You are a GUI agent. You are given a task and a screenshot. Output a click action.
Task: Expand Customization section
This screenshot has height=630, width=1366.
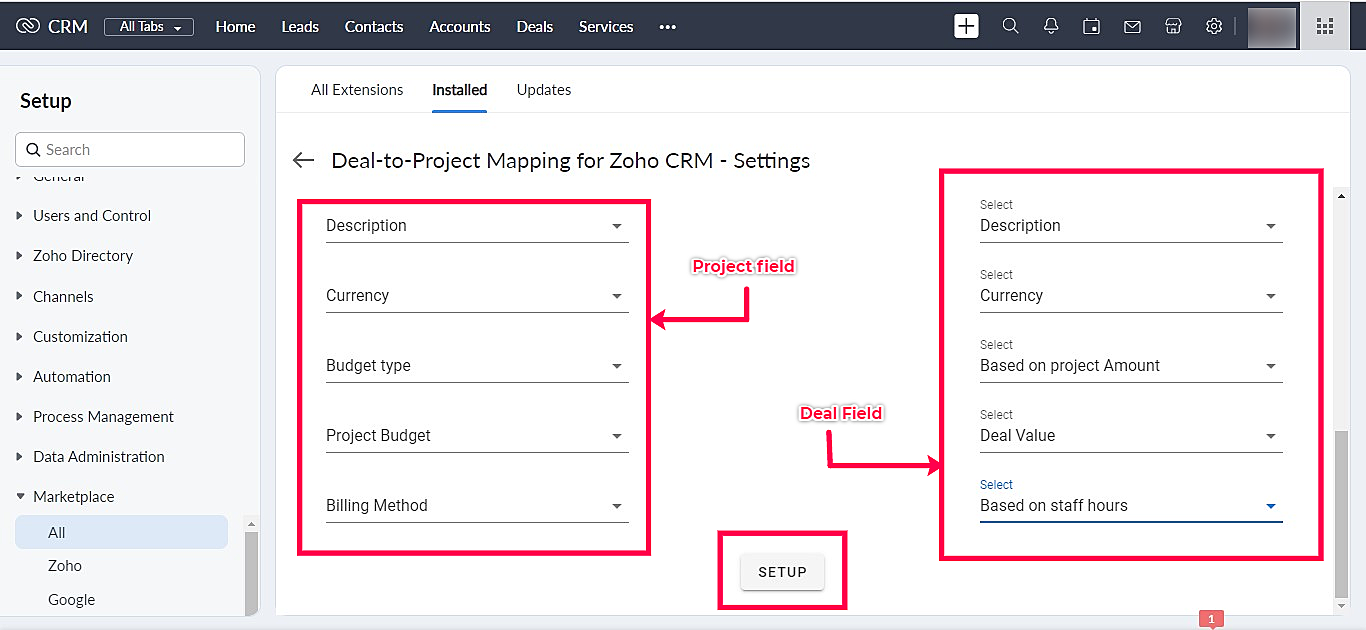[80, 337]
